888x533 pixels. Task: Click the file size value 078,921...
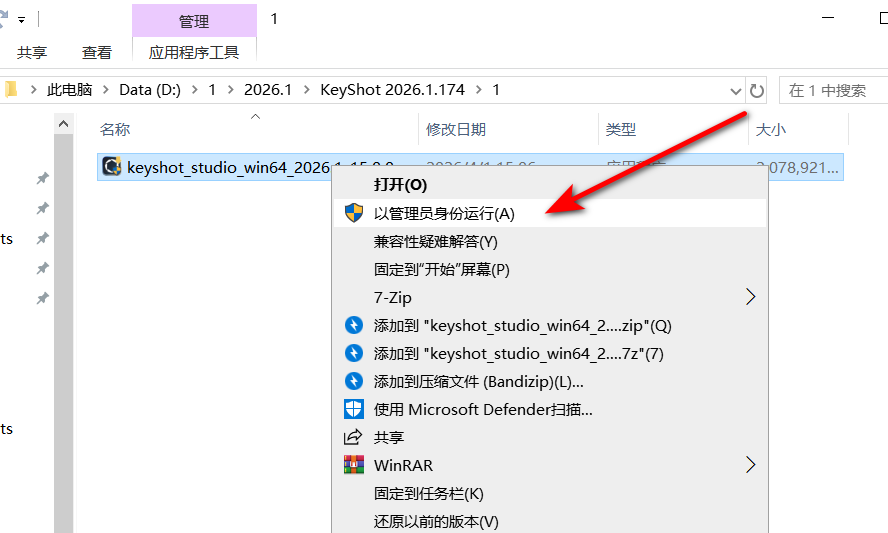[797, 168]
